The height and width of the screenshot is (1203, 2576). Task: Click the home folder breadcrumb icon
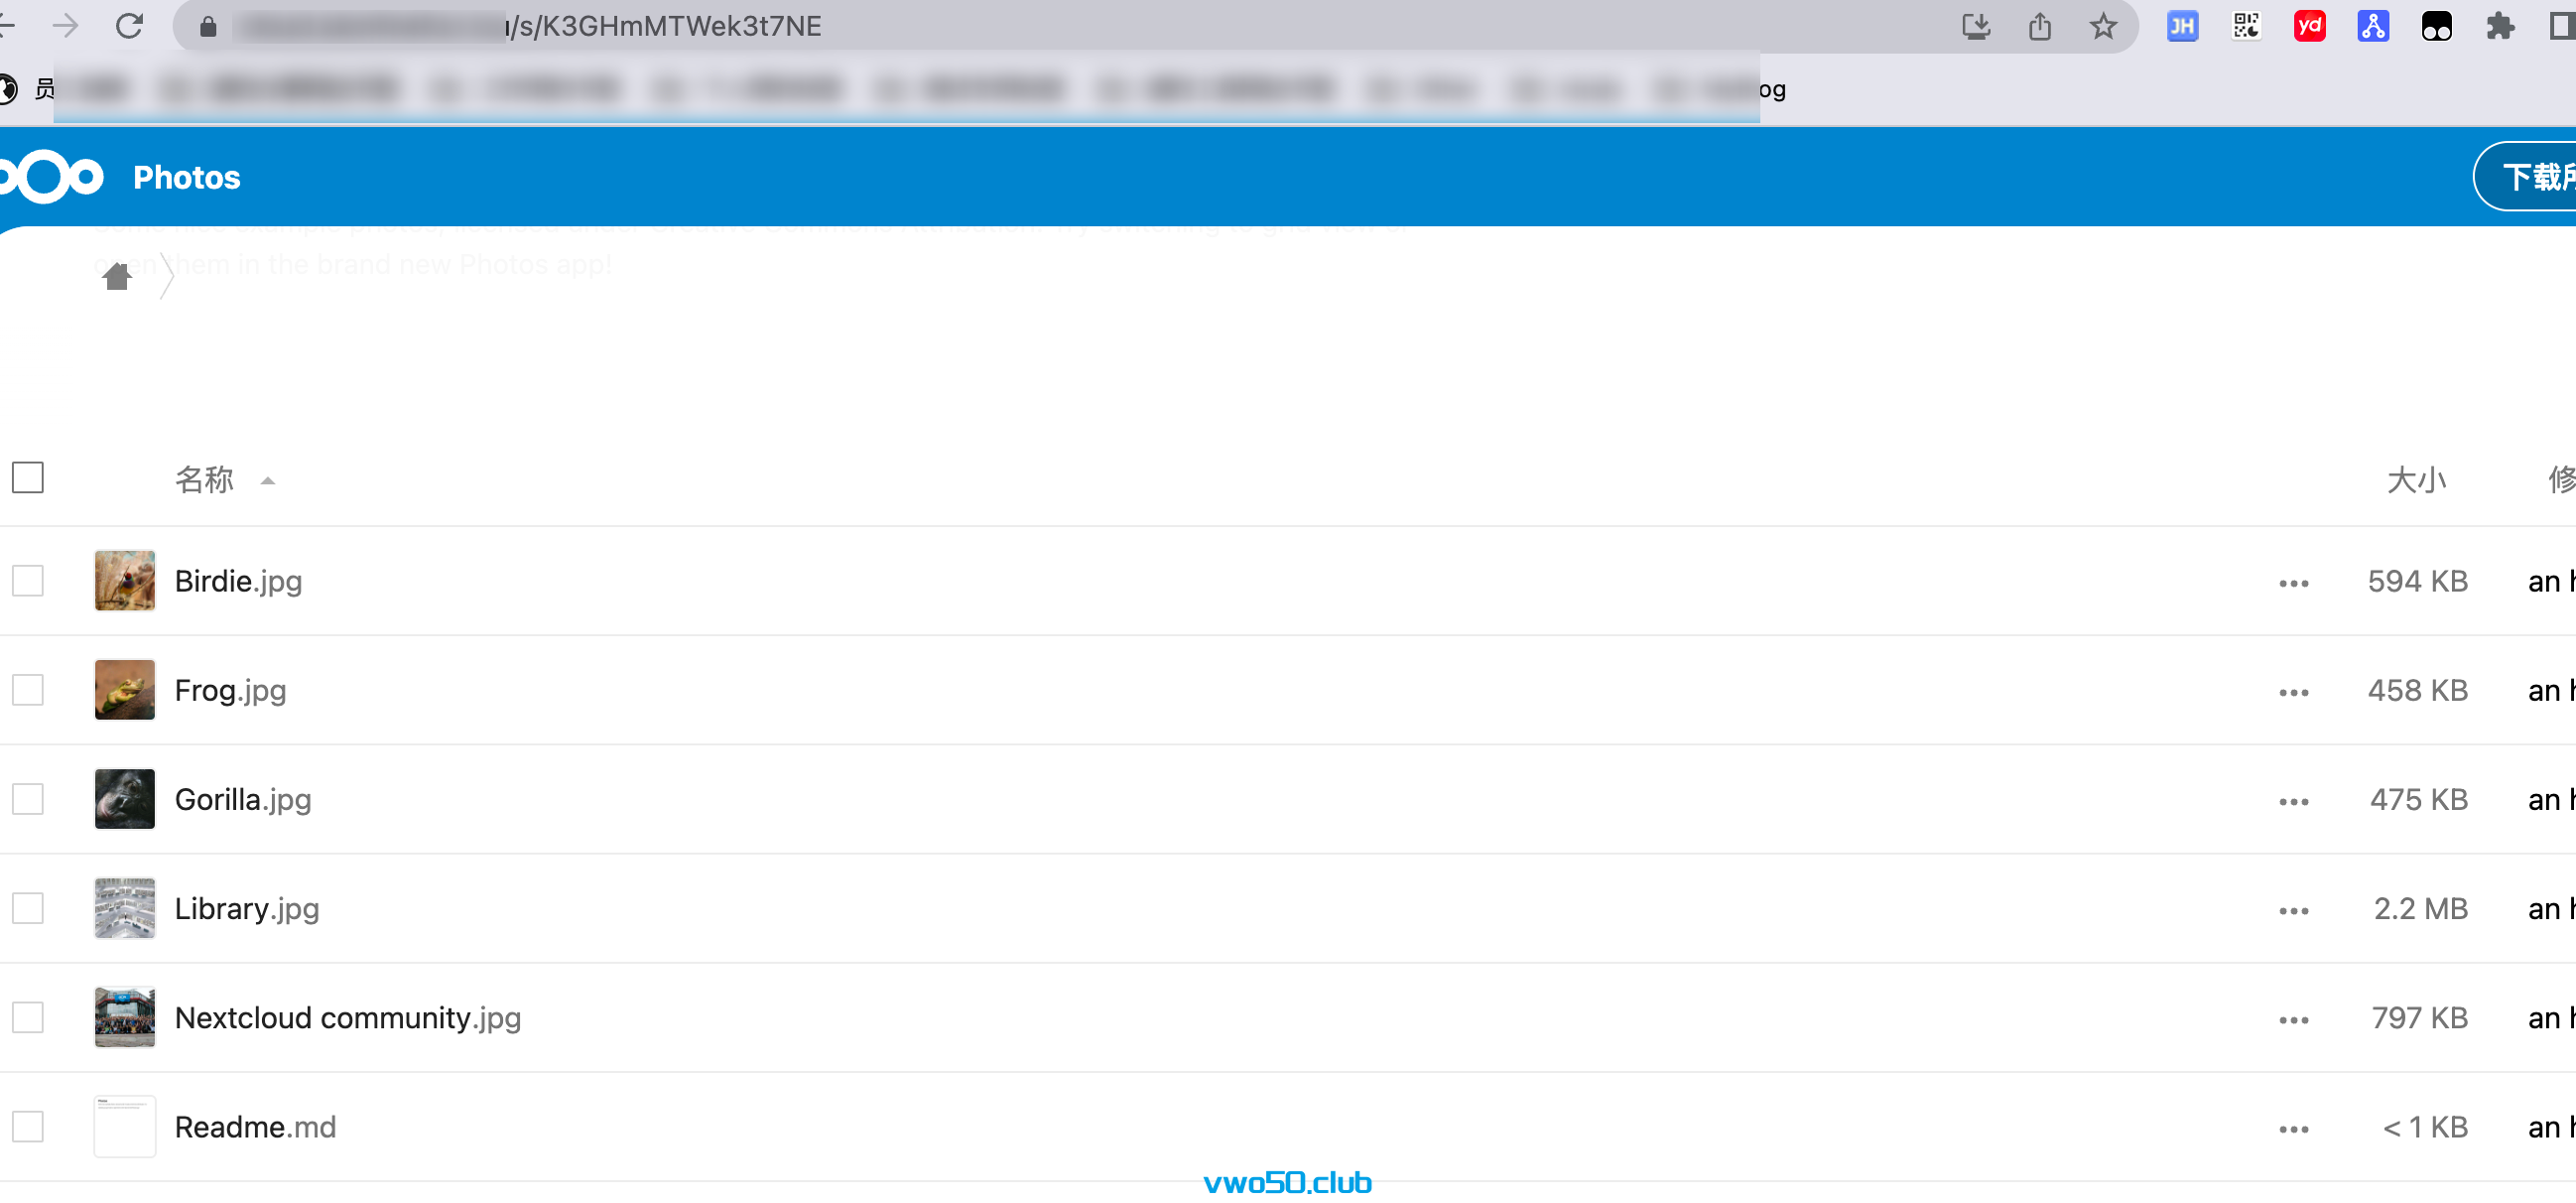coord(117,276)
